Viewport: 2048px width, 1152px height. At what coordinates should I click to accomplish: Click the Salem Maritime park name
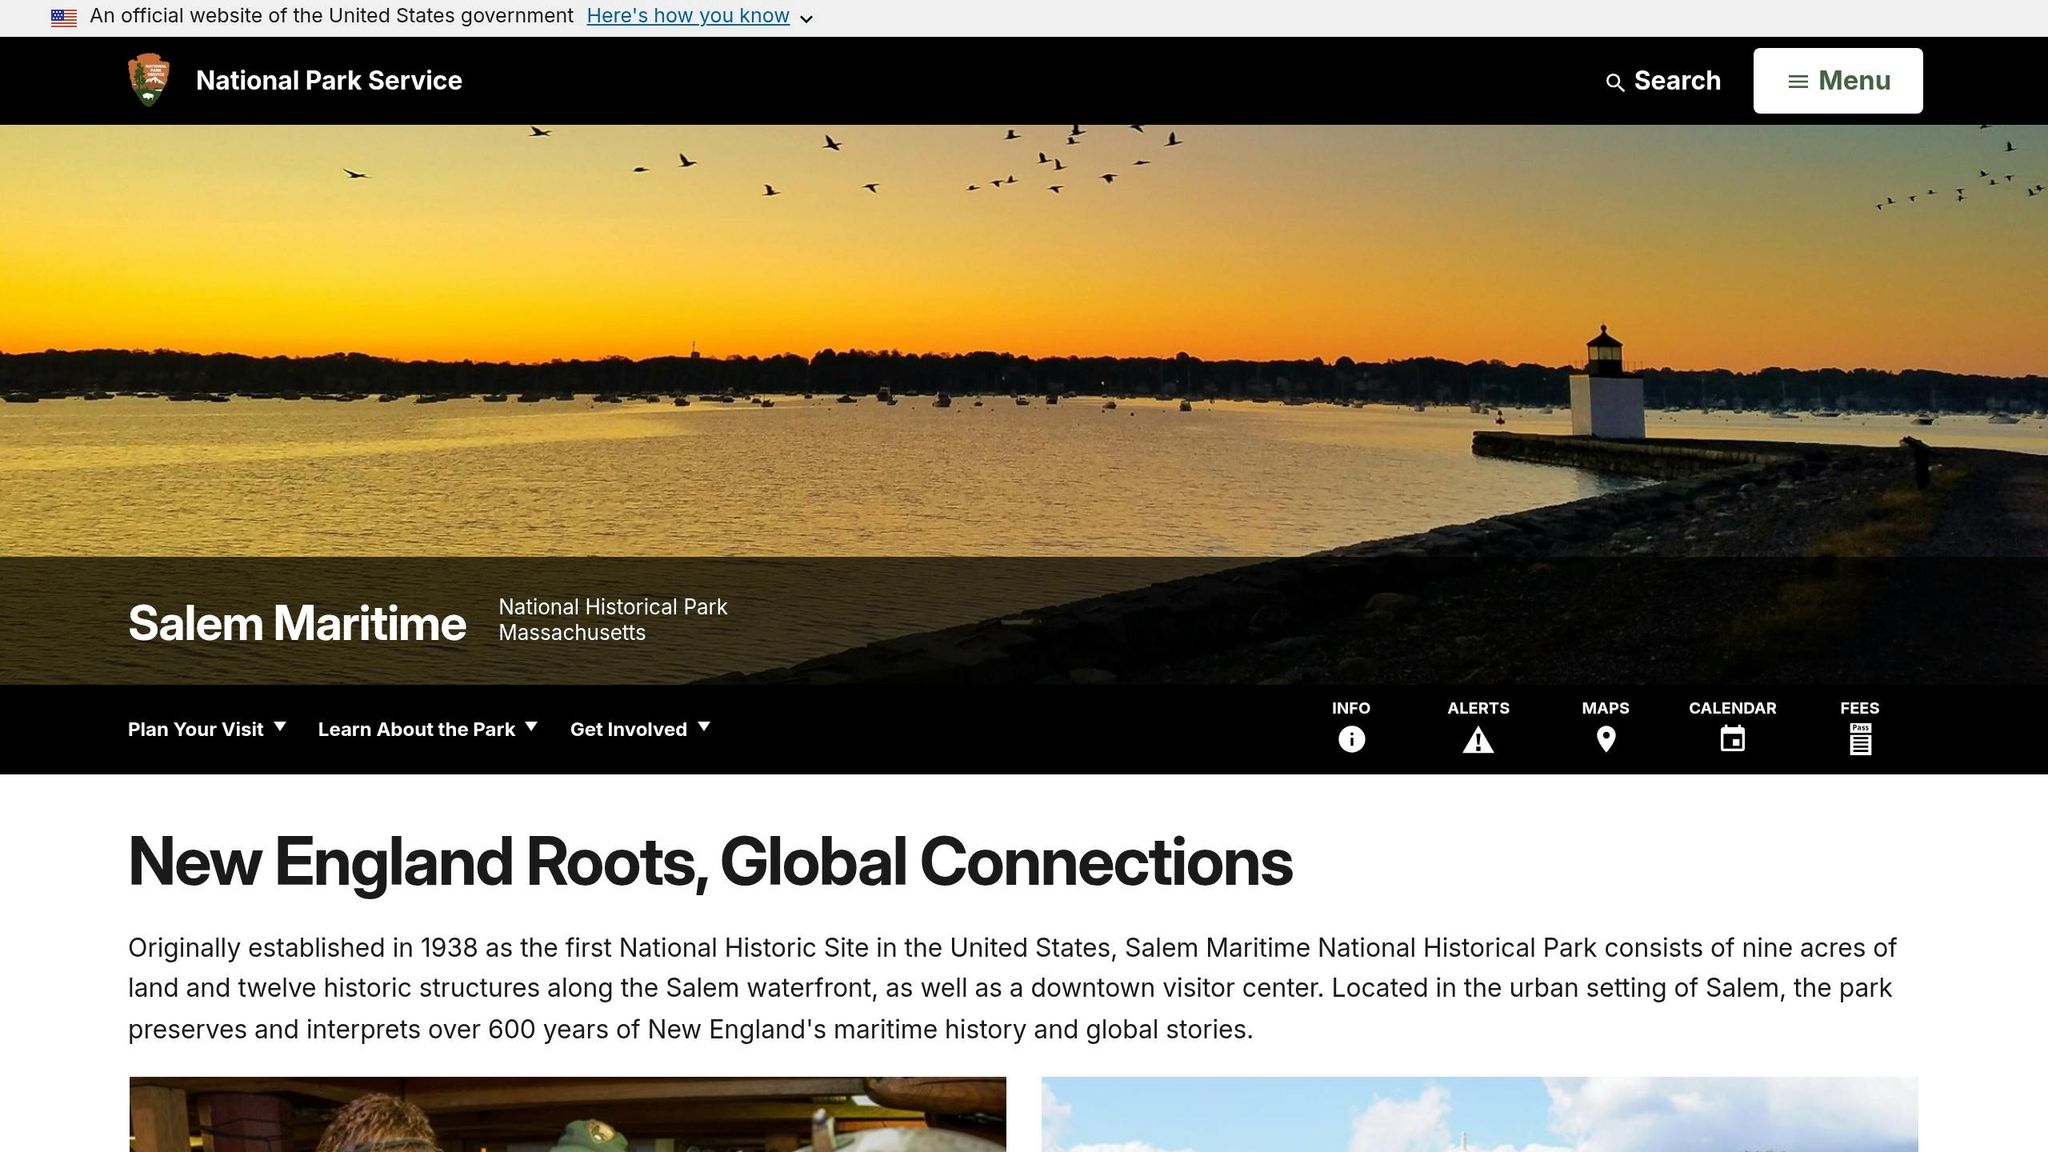tap(297, 623)
